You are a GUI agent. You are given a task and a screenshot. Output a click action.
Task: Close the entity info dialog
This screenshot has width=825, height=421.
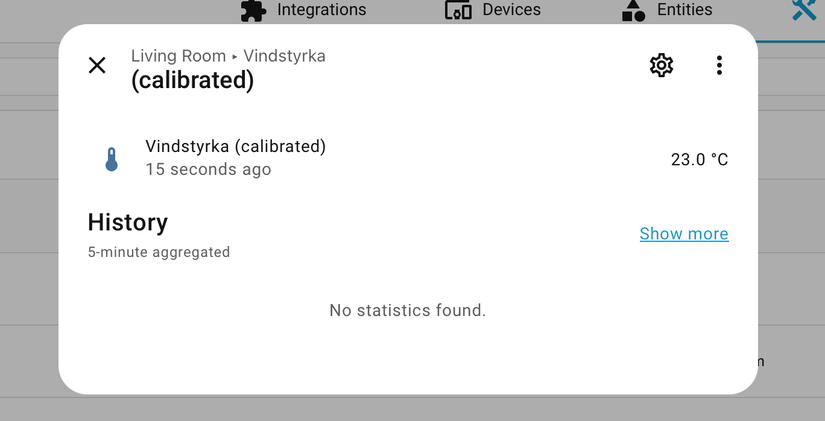[97, 66]
